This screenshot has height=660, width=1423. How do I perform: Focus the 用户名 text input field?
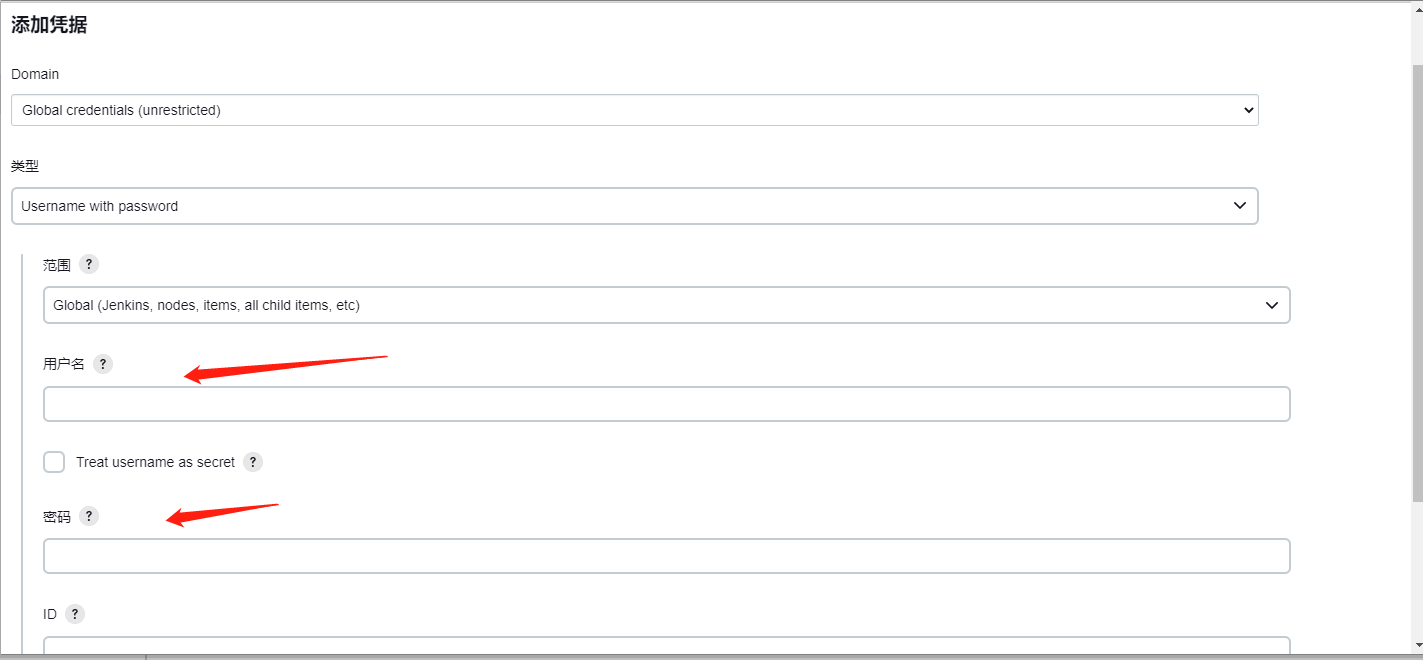click(x=666, y=404)
